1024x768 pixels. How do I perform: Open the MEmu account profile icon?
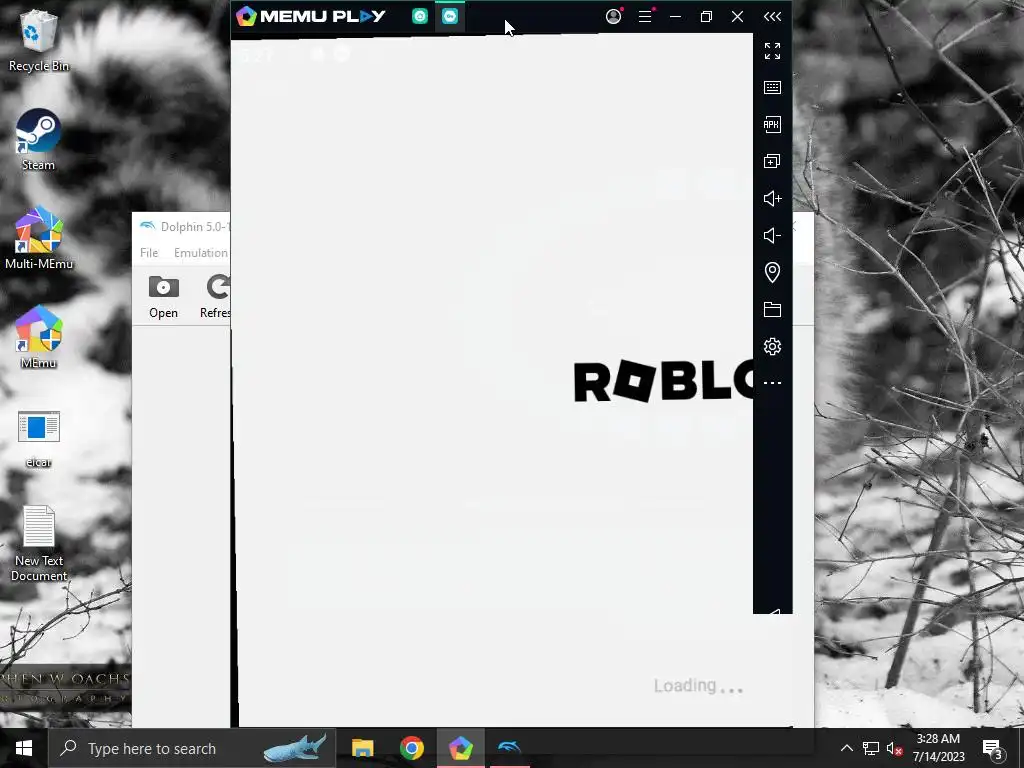613,16
